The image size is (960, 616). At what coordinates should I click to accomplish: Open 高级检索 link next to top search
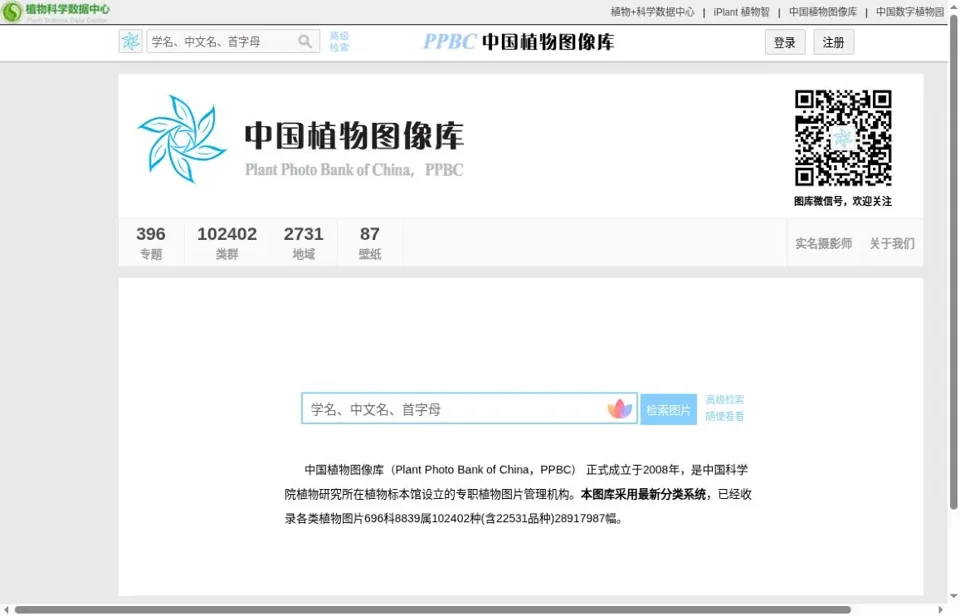[339, 42]
